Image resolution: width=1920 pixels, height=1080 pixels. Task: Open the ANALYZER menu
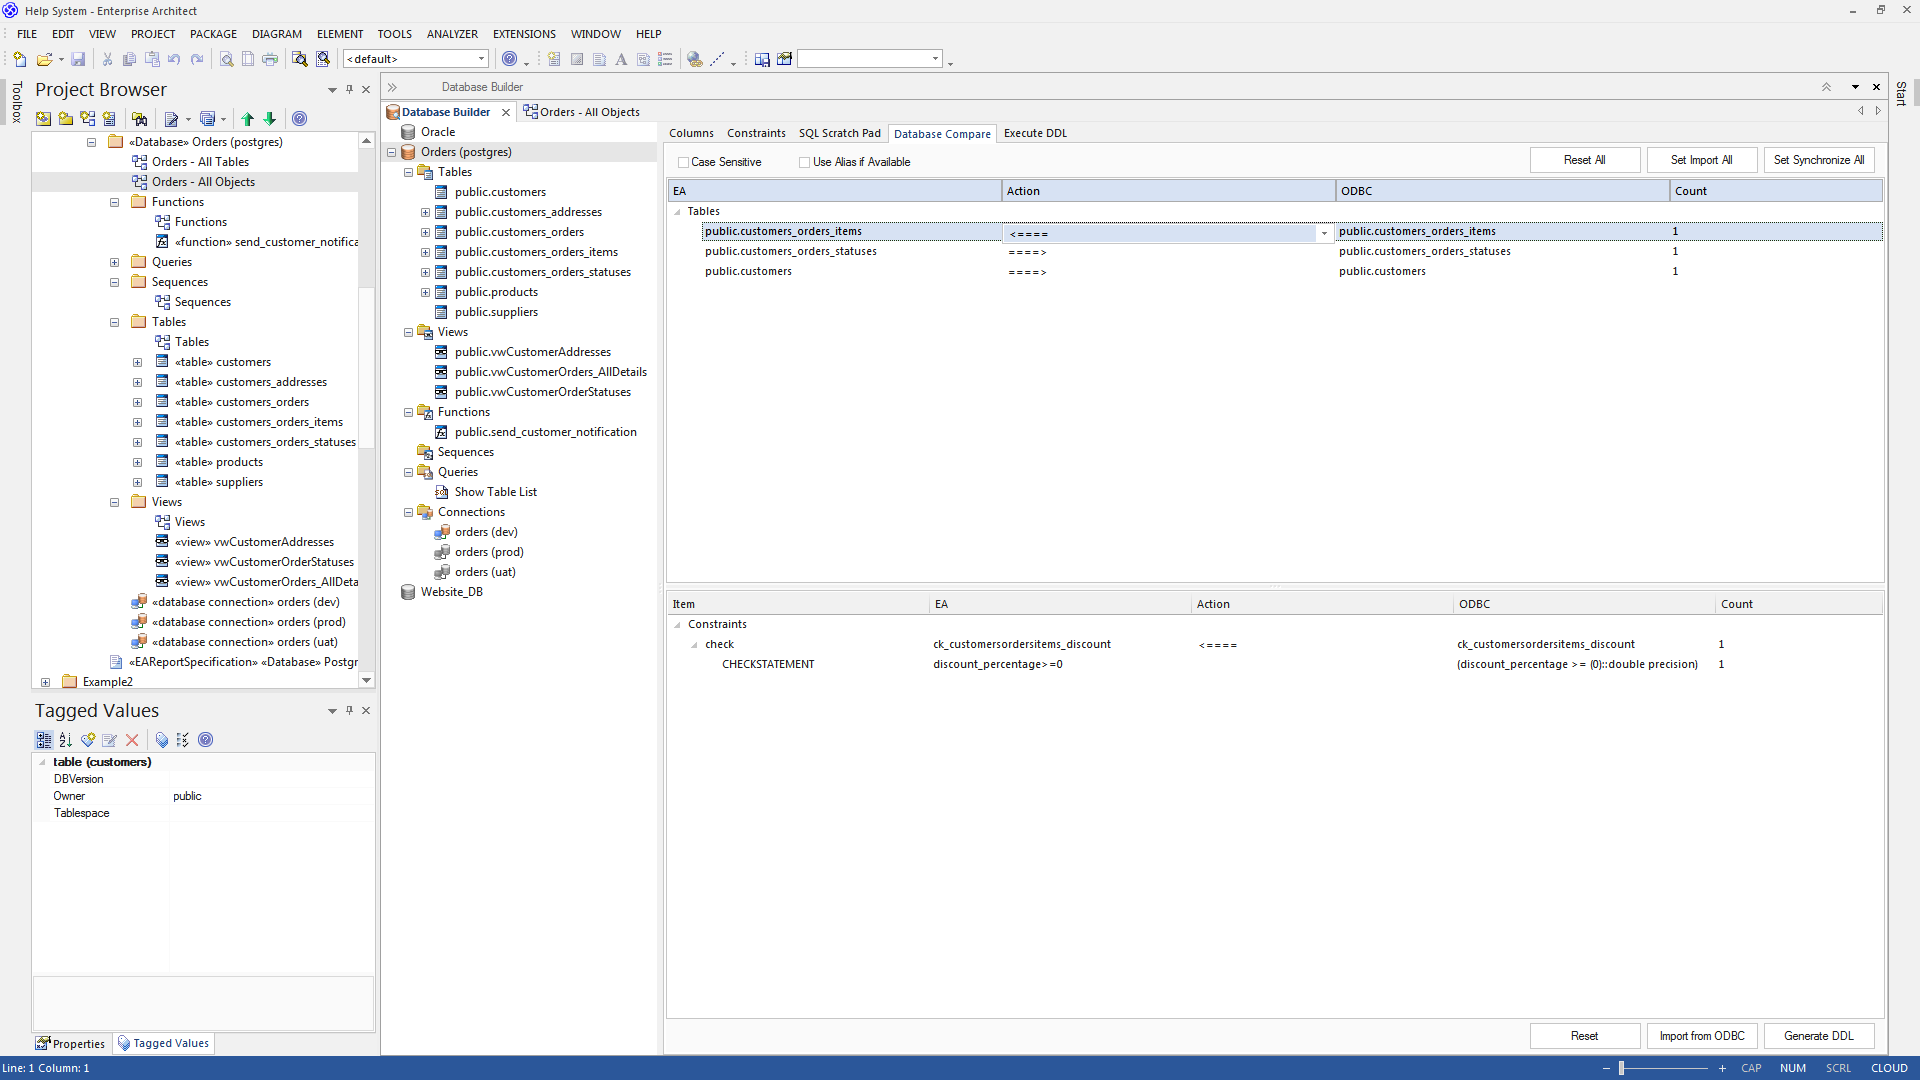pyautogui.click(x=452, y=34)
